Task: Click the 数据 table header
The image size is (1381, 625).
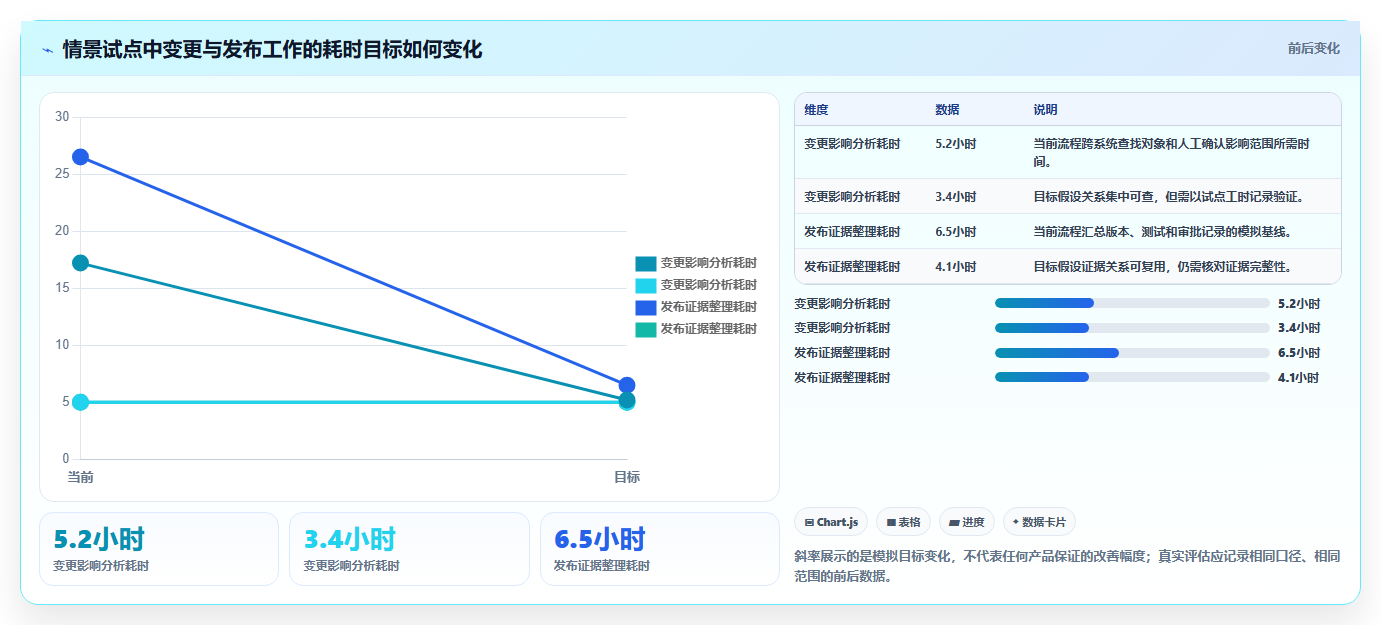Action: pyautogui.click(x=947, y=110)
